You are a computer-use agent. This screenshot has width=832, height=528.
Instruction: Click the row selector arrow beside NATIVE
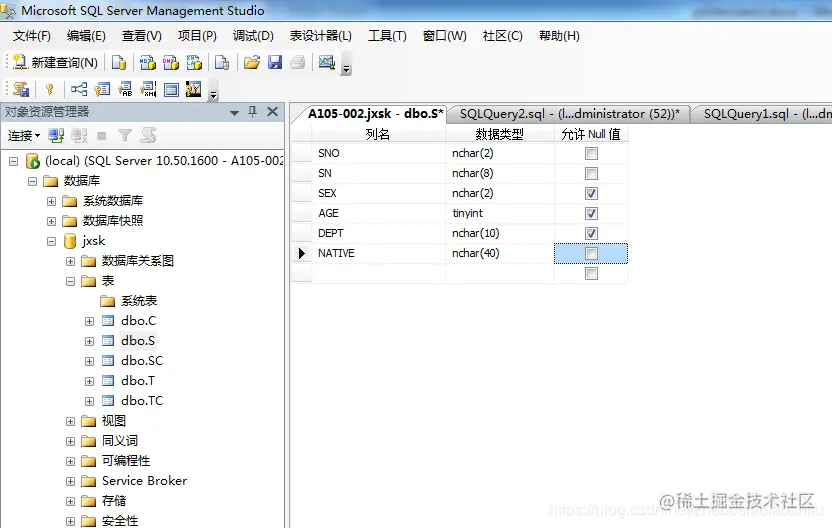(x=301, y=254)
